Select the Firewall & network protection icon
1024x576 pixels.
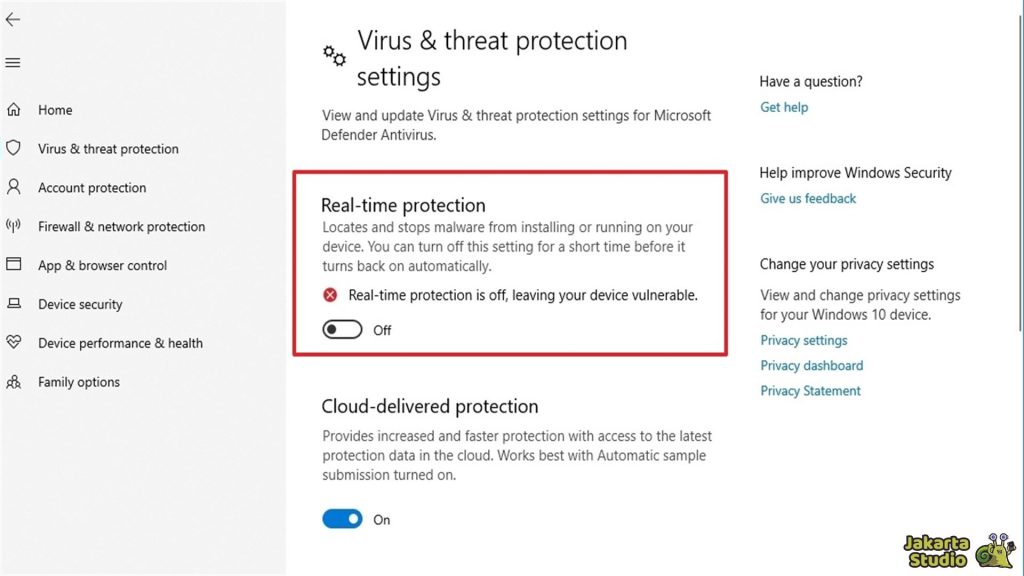click(15, 226)
